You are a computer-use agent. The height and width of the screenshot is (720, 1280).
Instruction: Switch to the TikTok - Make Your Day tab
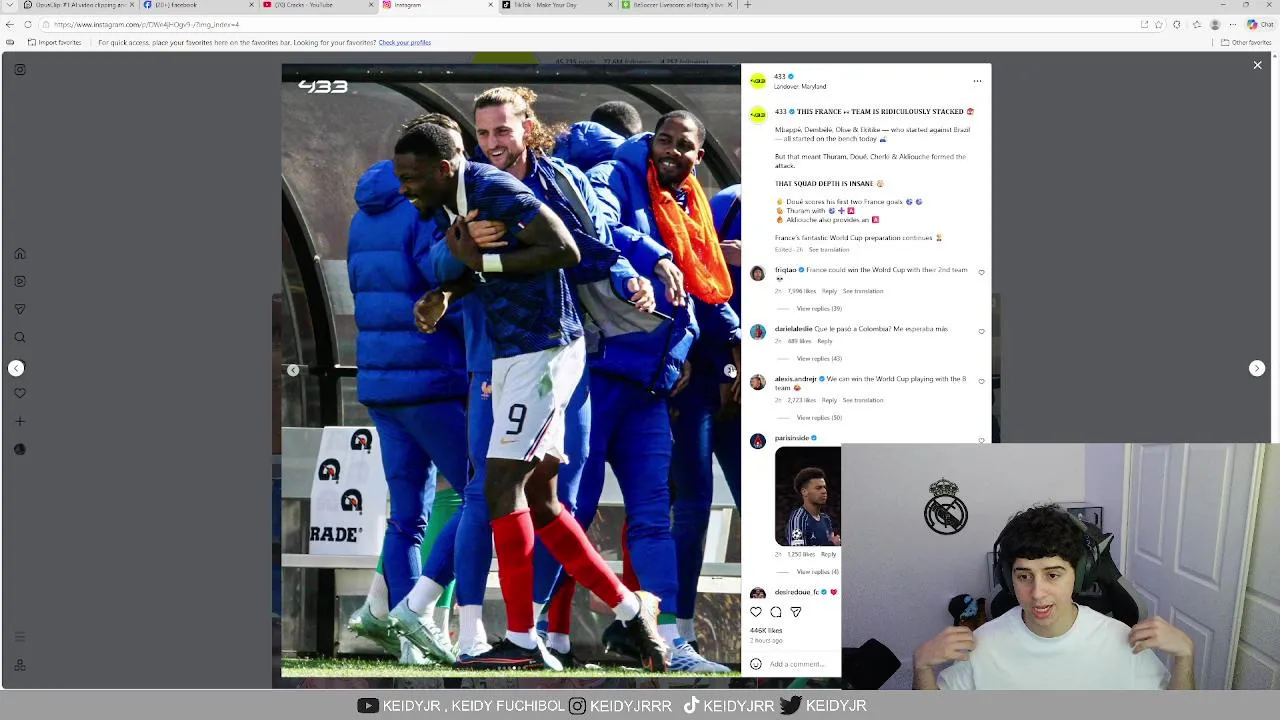coord(557,5)
